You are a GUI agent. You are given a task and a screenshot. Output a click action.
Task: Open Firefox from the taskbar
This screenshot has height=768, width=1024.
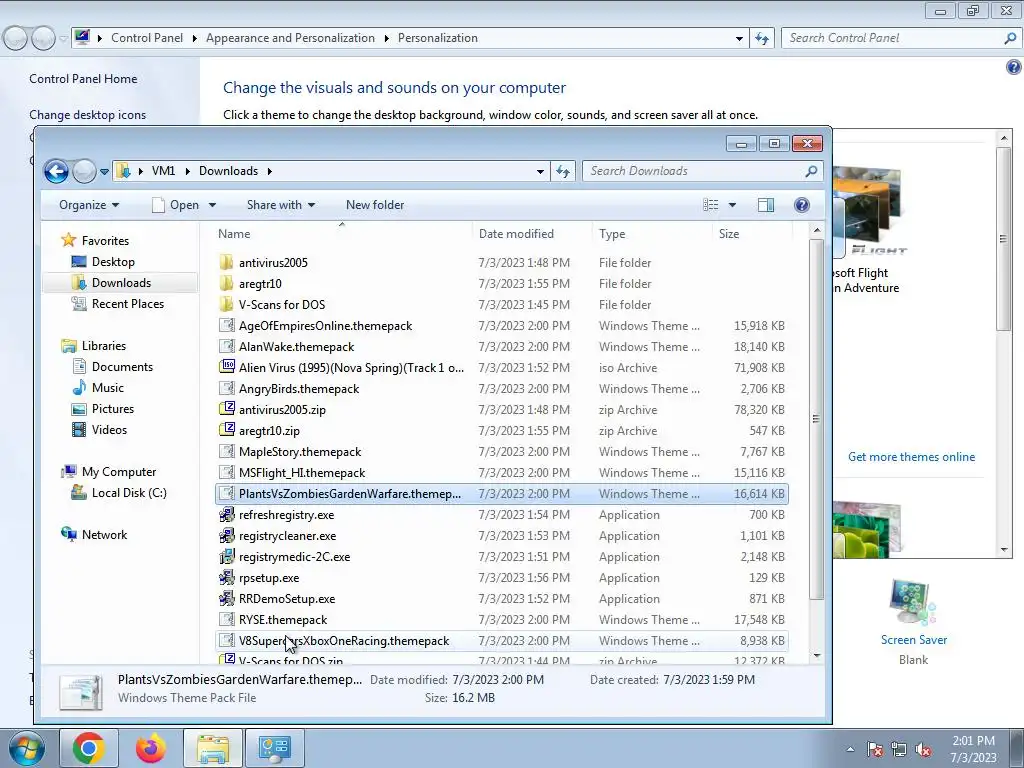(x=151, y=748)
